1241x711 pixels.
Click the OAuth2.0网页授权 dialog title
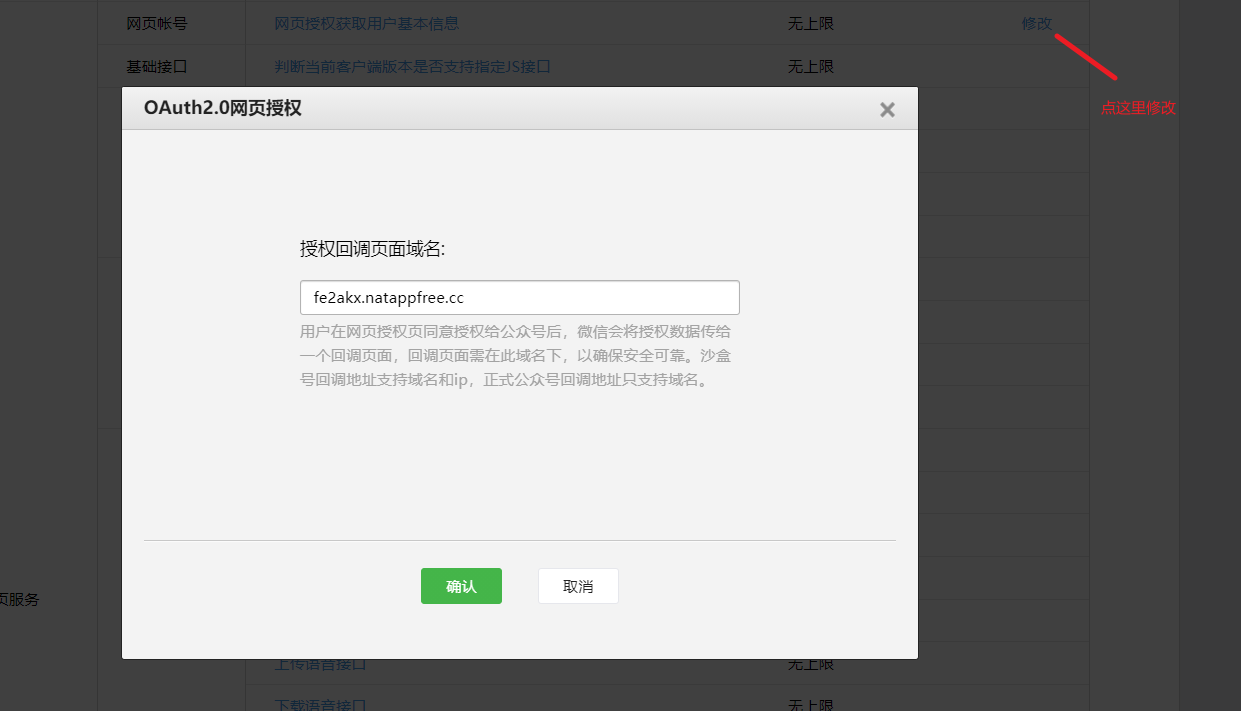click(223, 108)
